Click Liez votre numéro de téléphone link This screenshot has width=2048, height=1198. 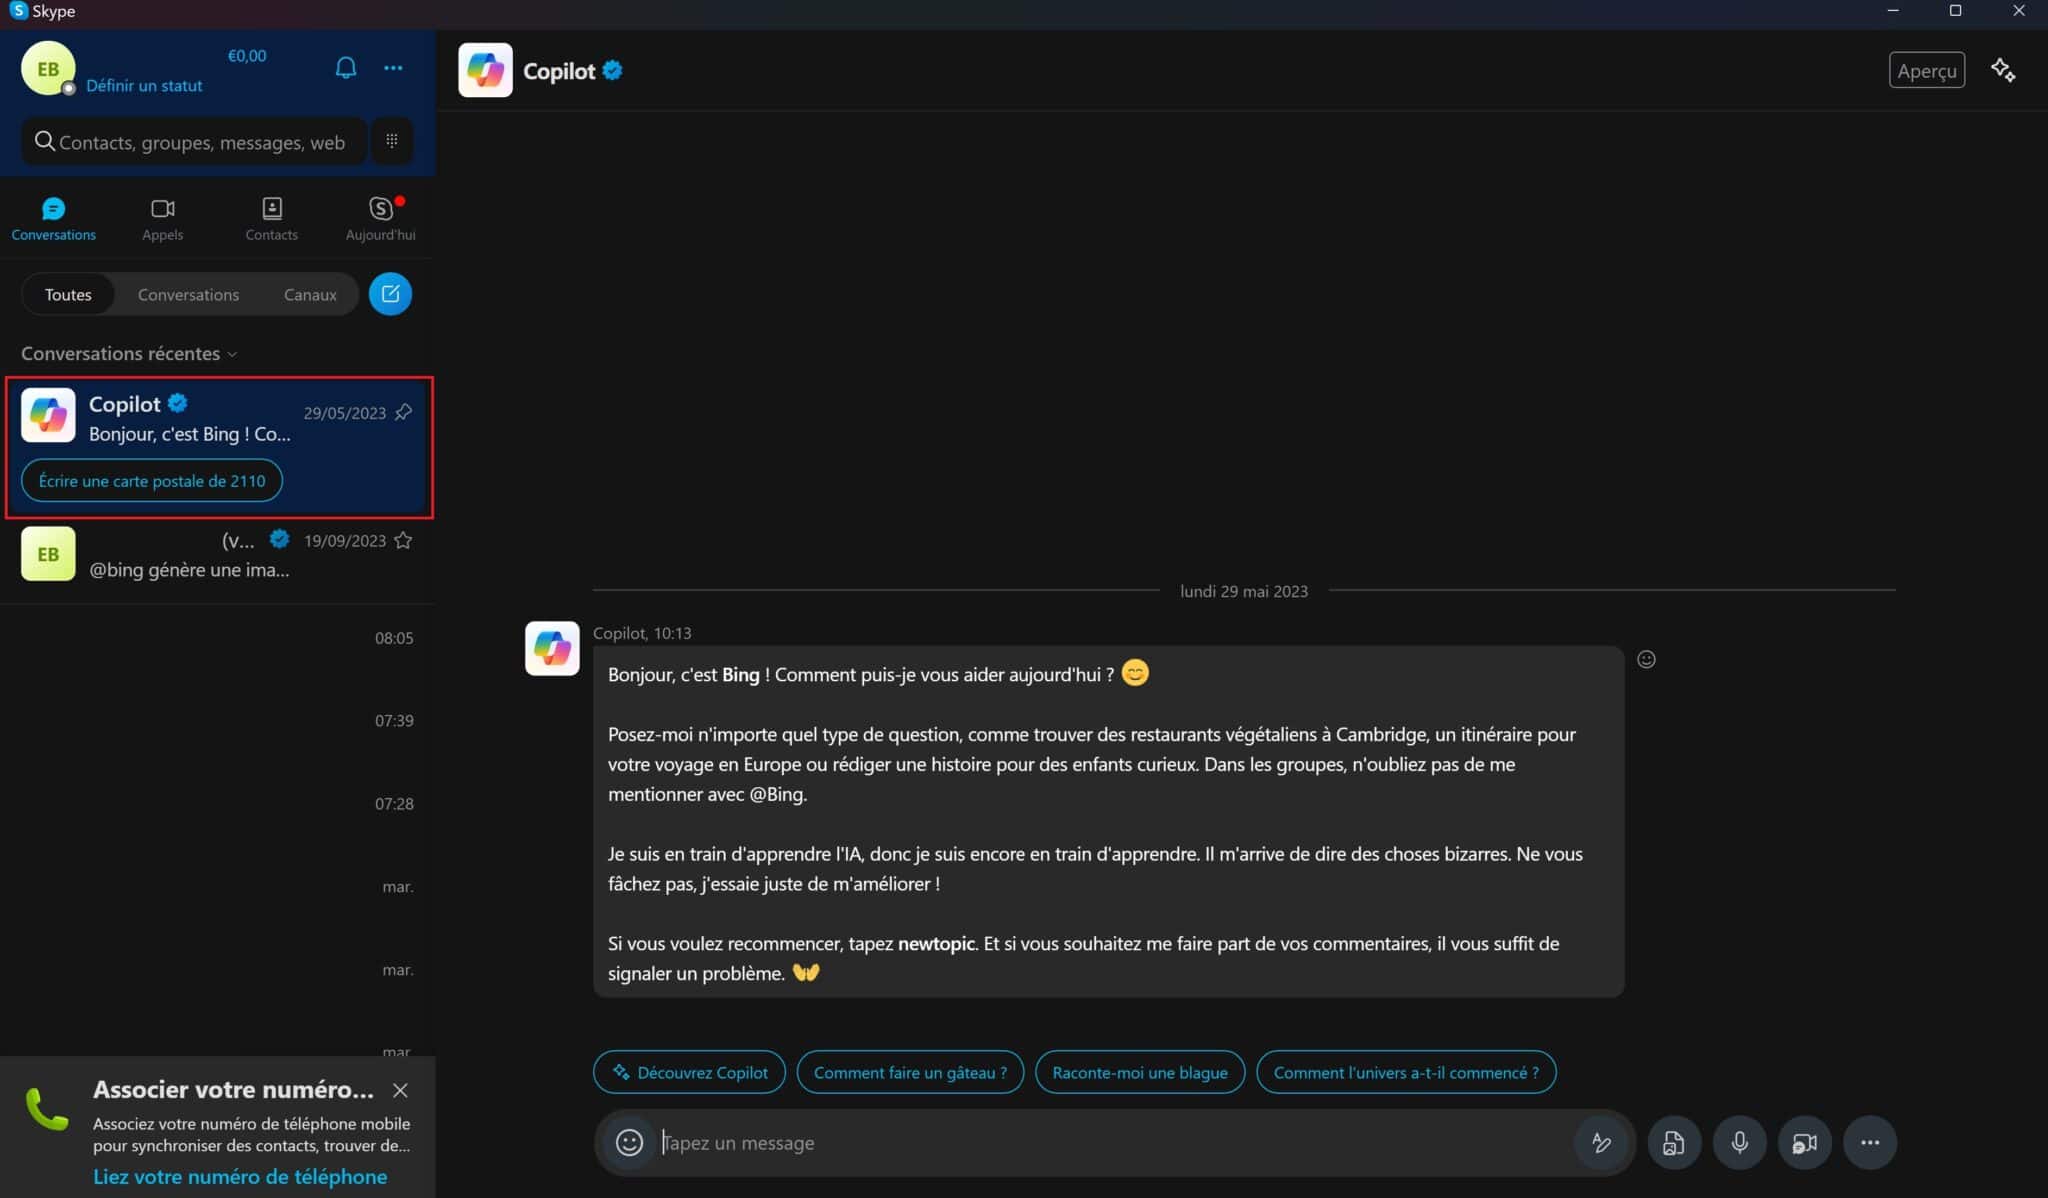pos(240,1176)
